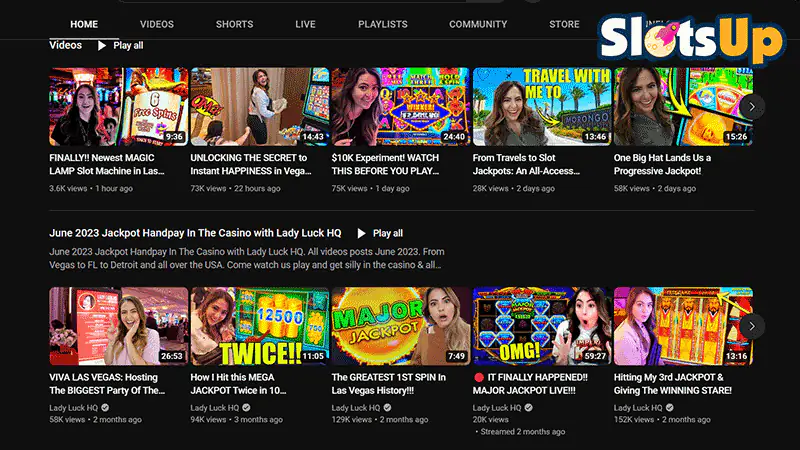
Task: Open $10K Experiment video thumbnail
Action: click(x=401, y=107)
